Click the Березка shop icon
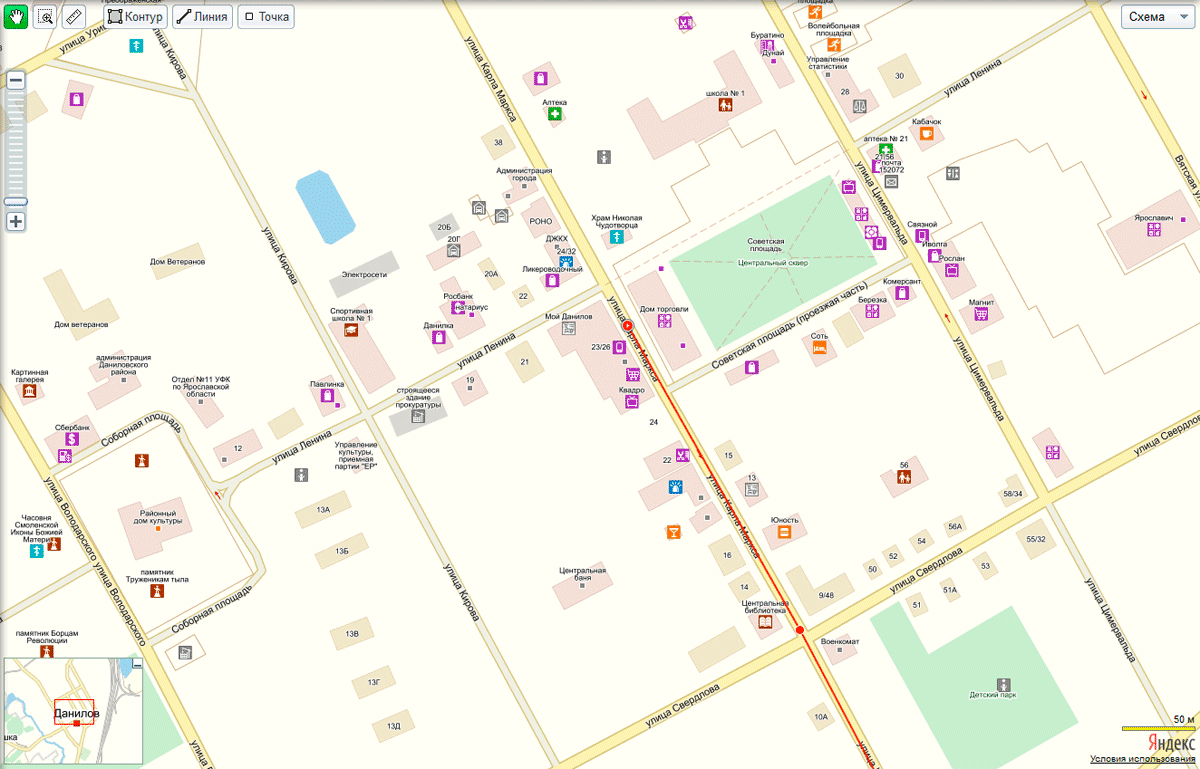1200x769 pixels. coord(872,311)
